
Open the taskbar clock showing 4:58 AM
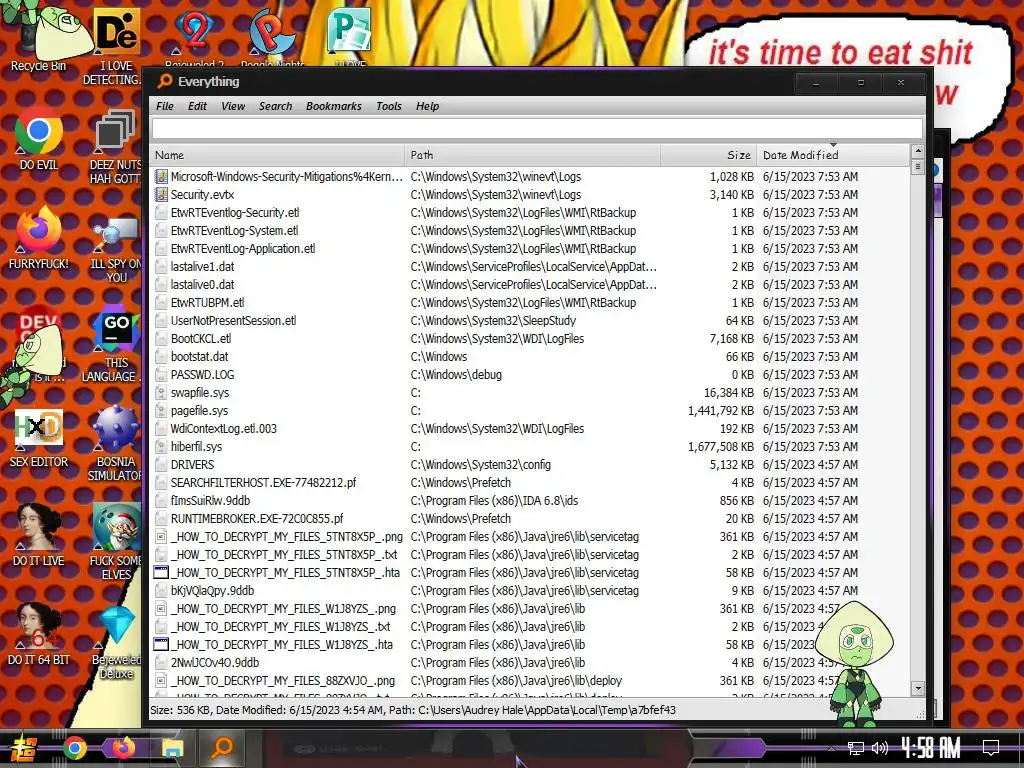point(931,748)
